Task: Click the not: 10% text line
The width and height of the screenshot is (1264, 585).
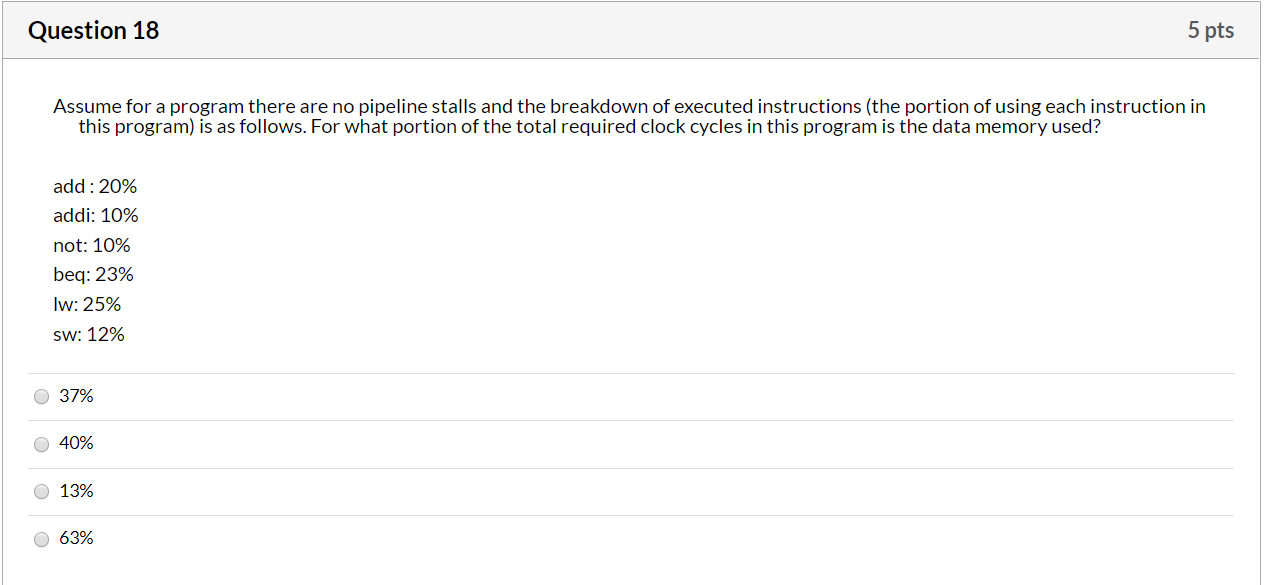Action: [x=91, y=245]
